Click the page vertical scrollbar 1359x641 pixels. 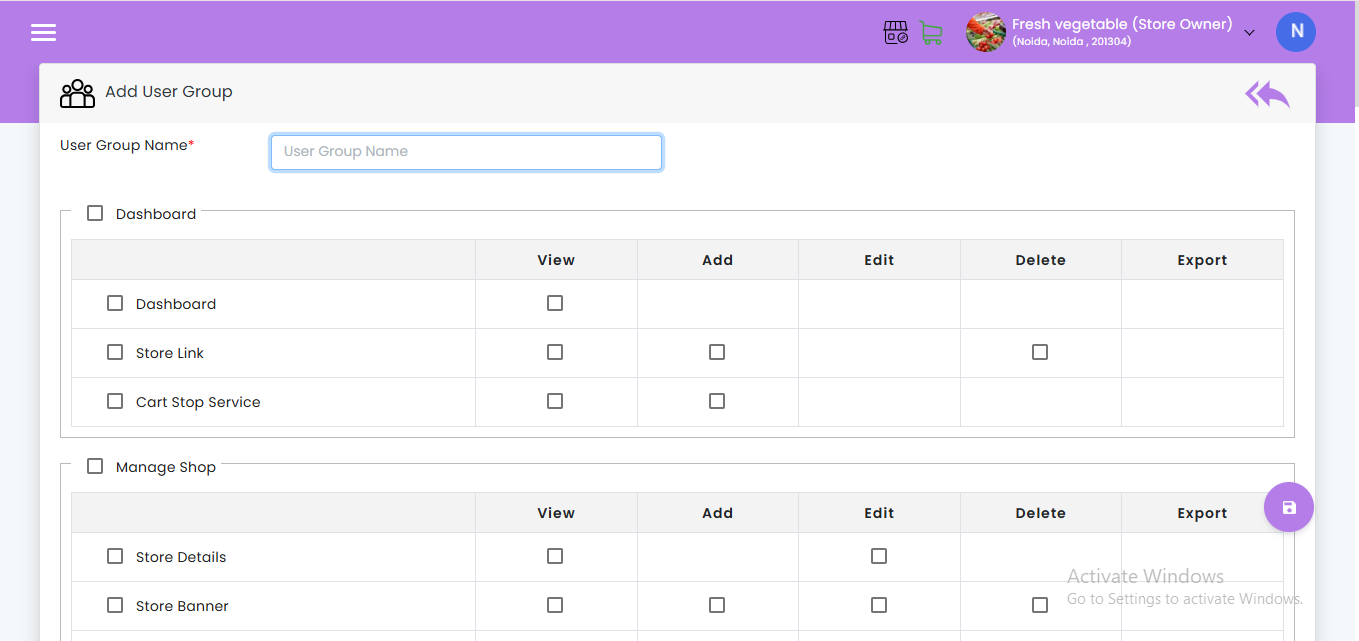click(1355, 55)
